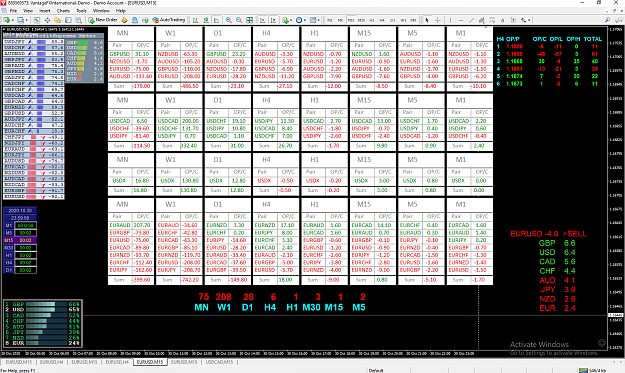Open the Insert menu

[x=45, y=11]
